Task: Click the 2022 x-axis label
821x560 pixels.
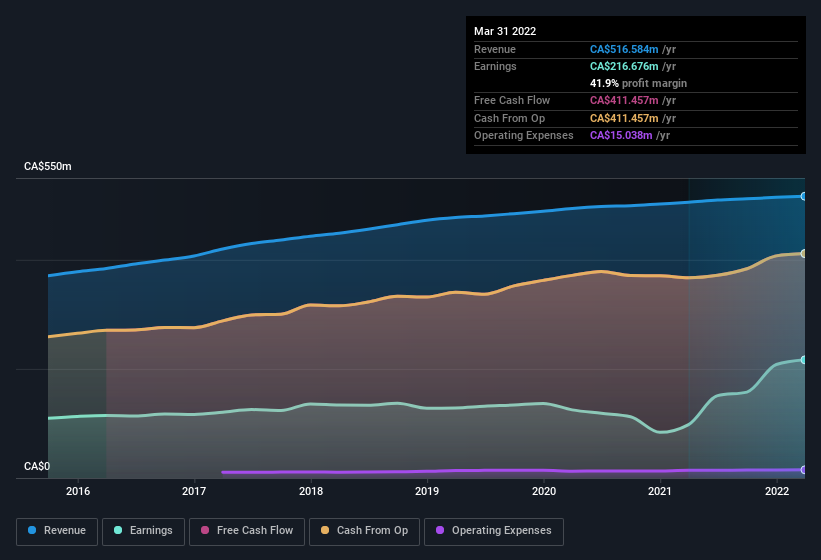Action: [776, 491]
